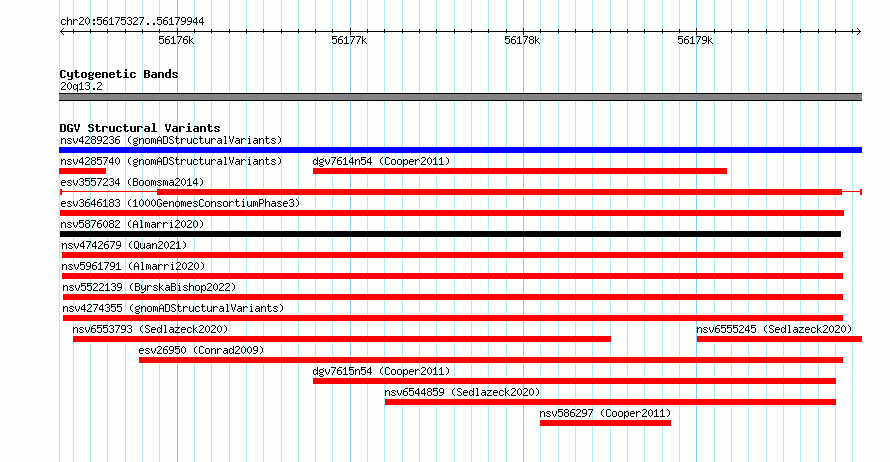Open nsv5876082 (Almarri2020) label
The width and height of the screenshot is (890, 462).
[132, 224]
